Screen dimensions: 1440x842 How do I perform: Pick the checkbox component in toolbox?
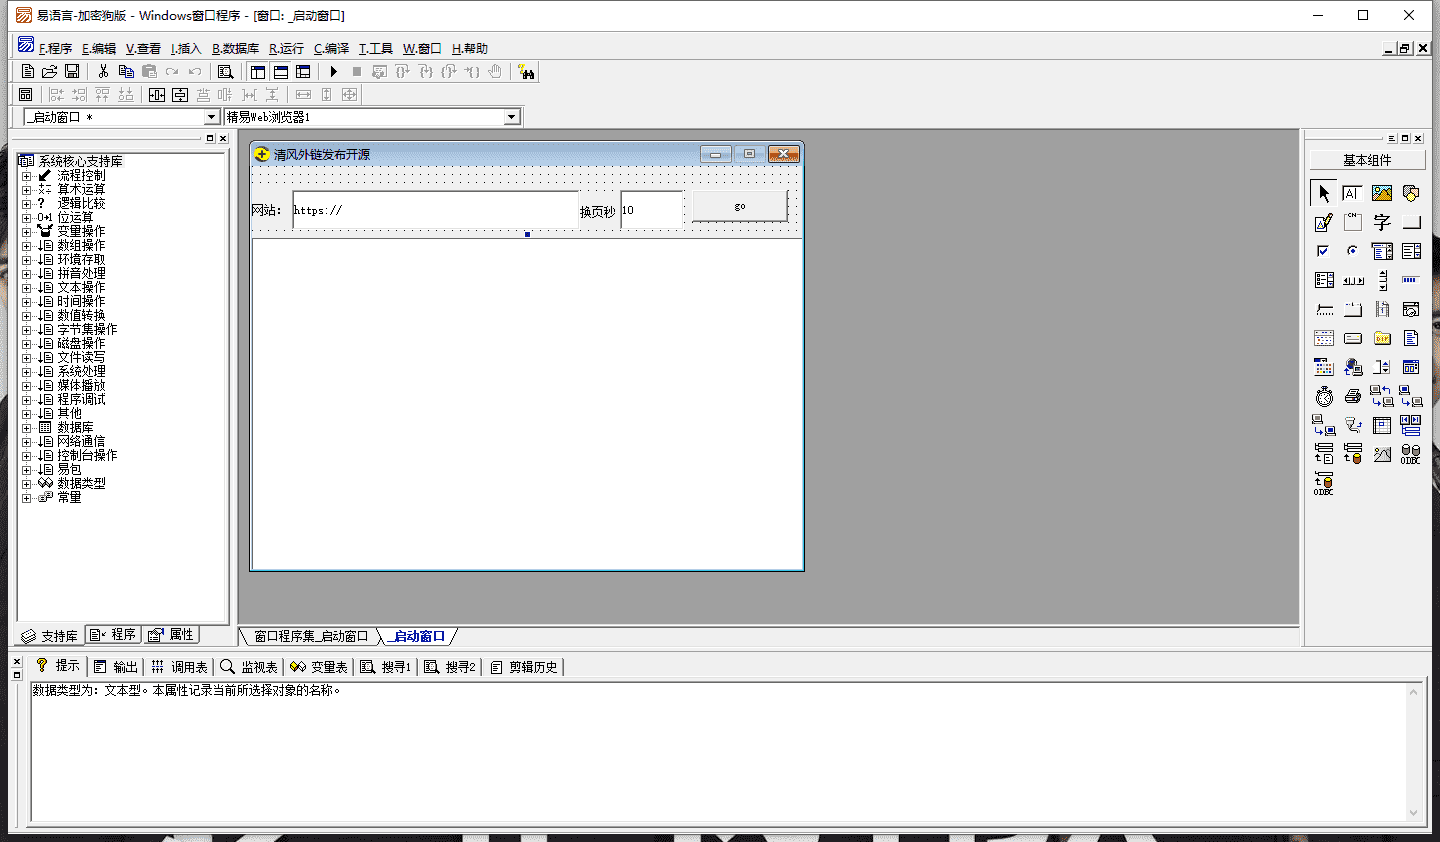pos(1323,251)
